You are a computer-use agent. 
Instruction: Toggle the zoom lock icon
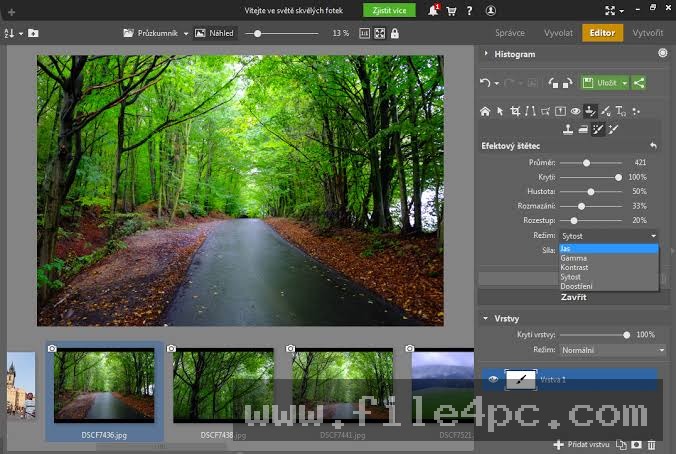[394, 33]
